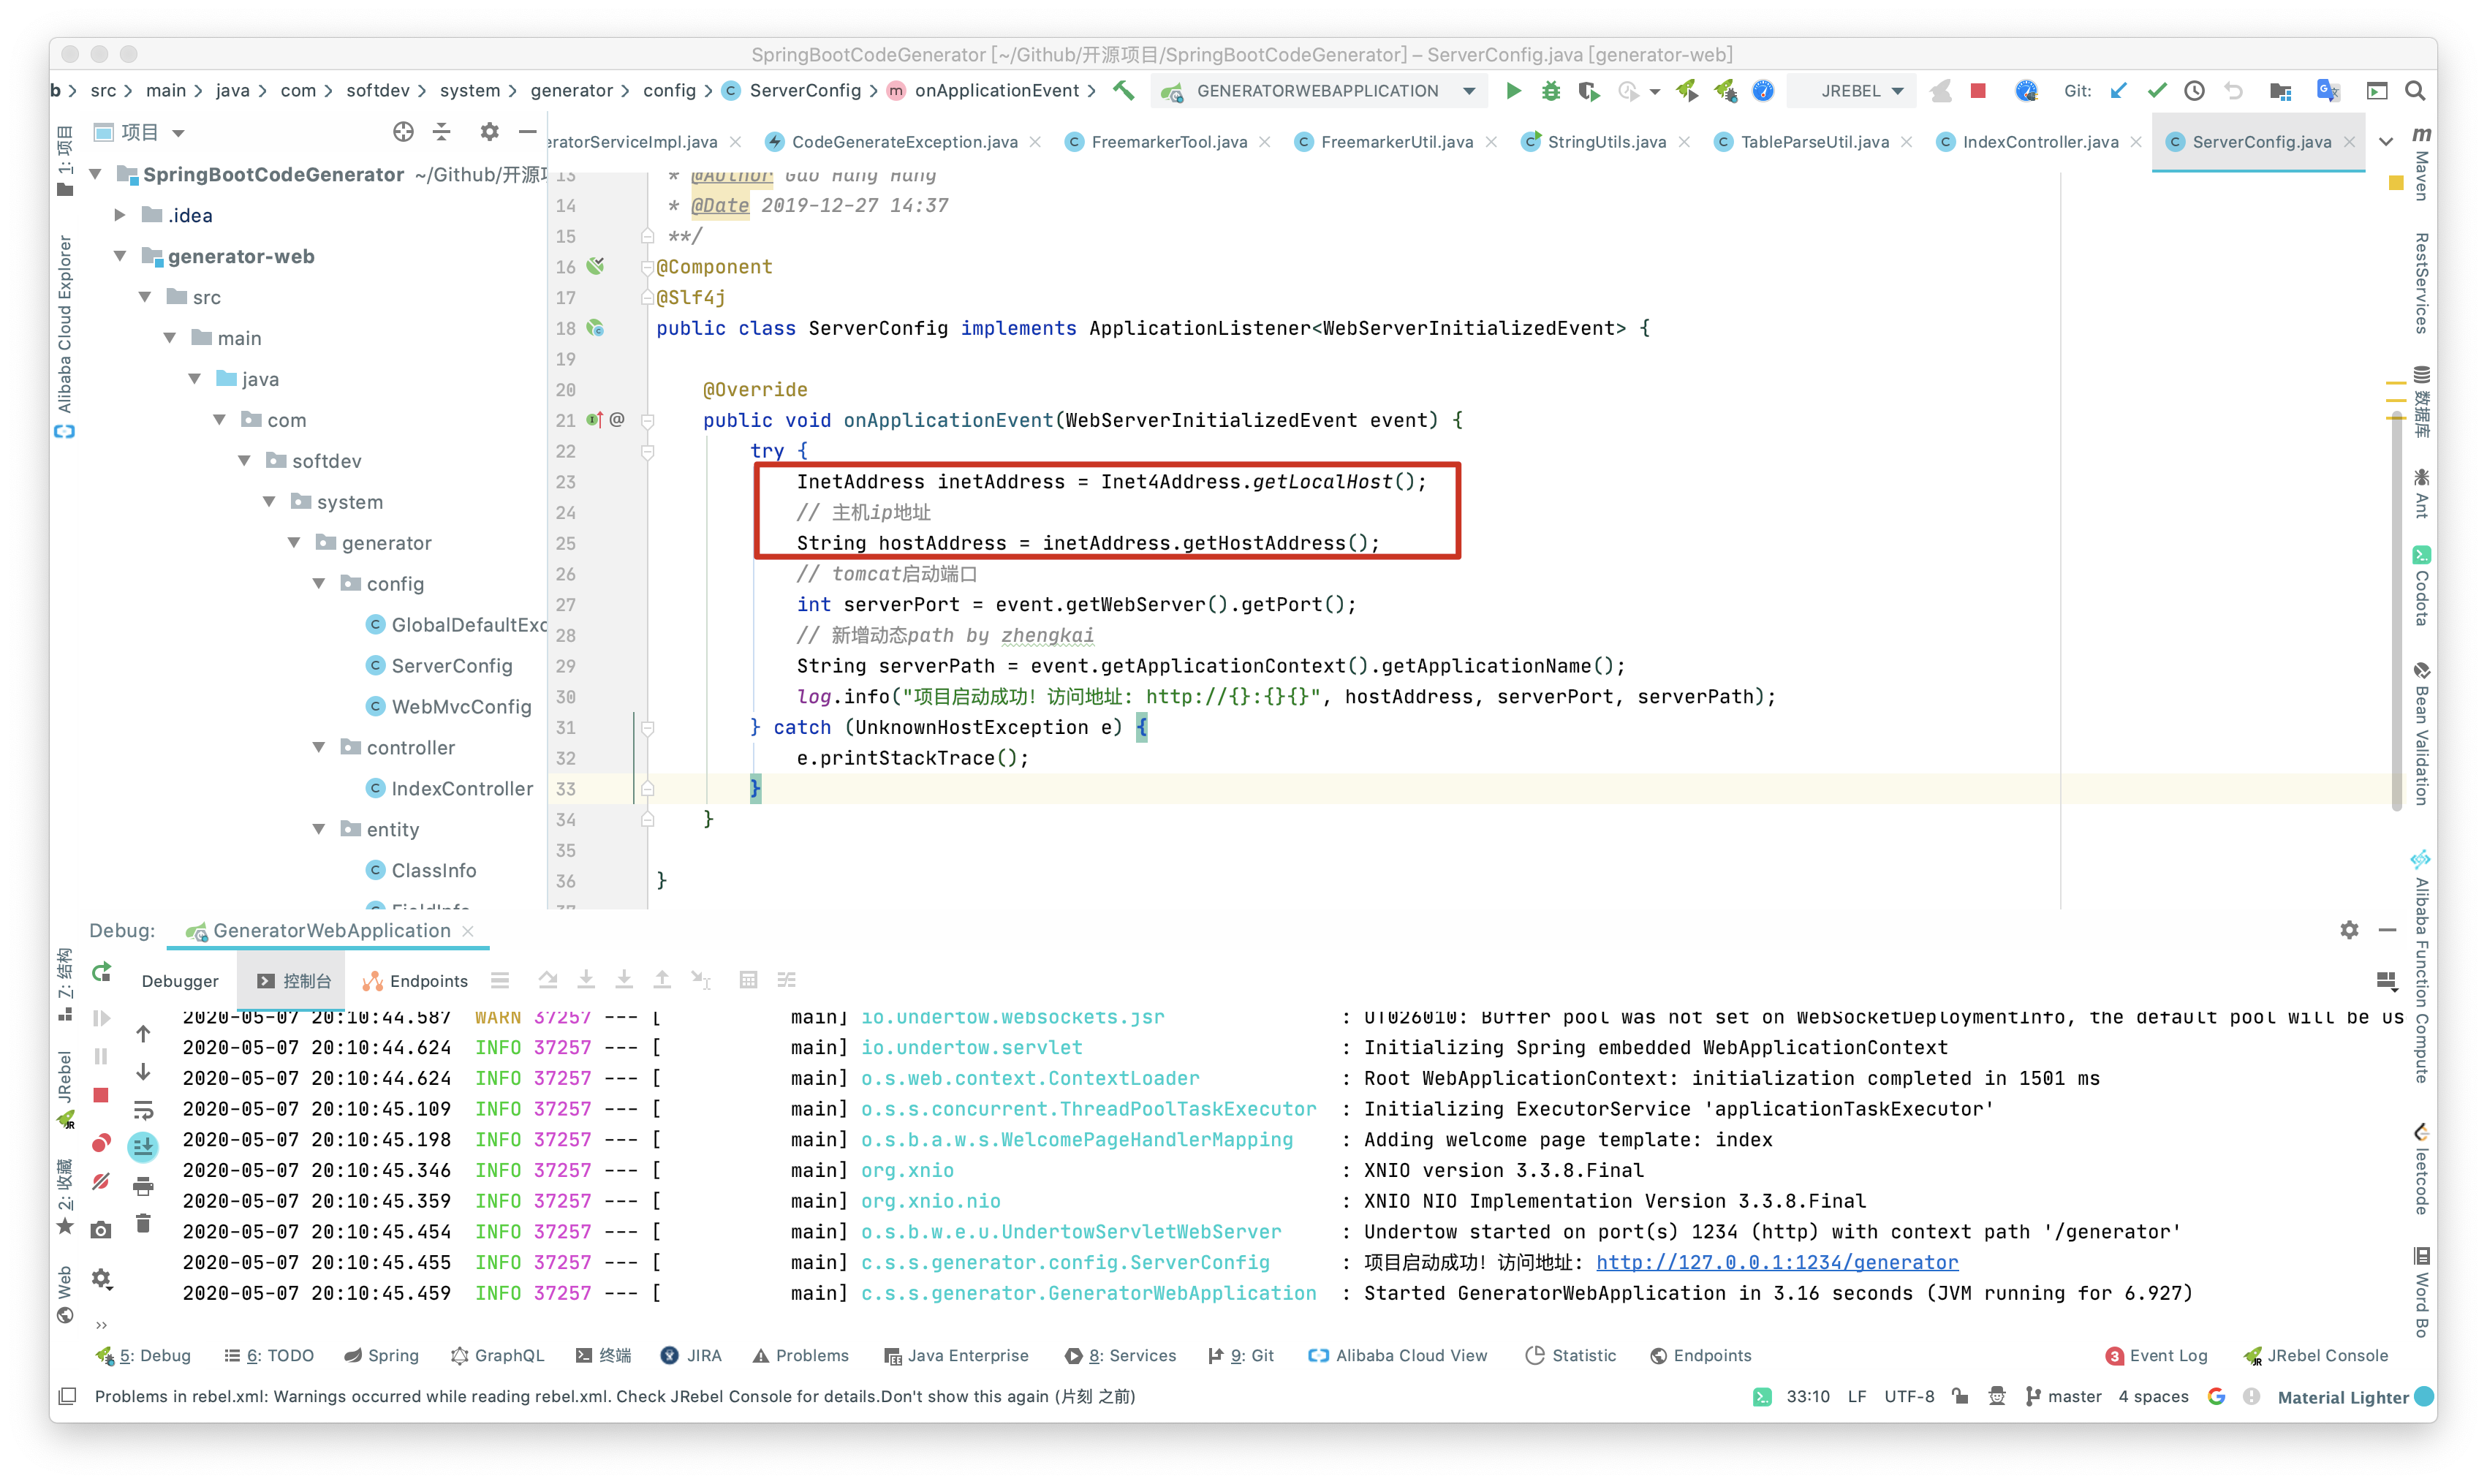Open the http://127.0.0.1:1234/generator link
Screen dimensions: 2487x1484
tap(1776, 1262)
